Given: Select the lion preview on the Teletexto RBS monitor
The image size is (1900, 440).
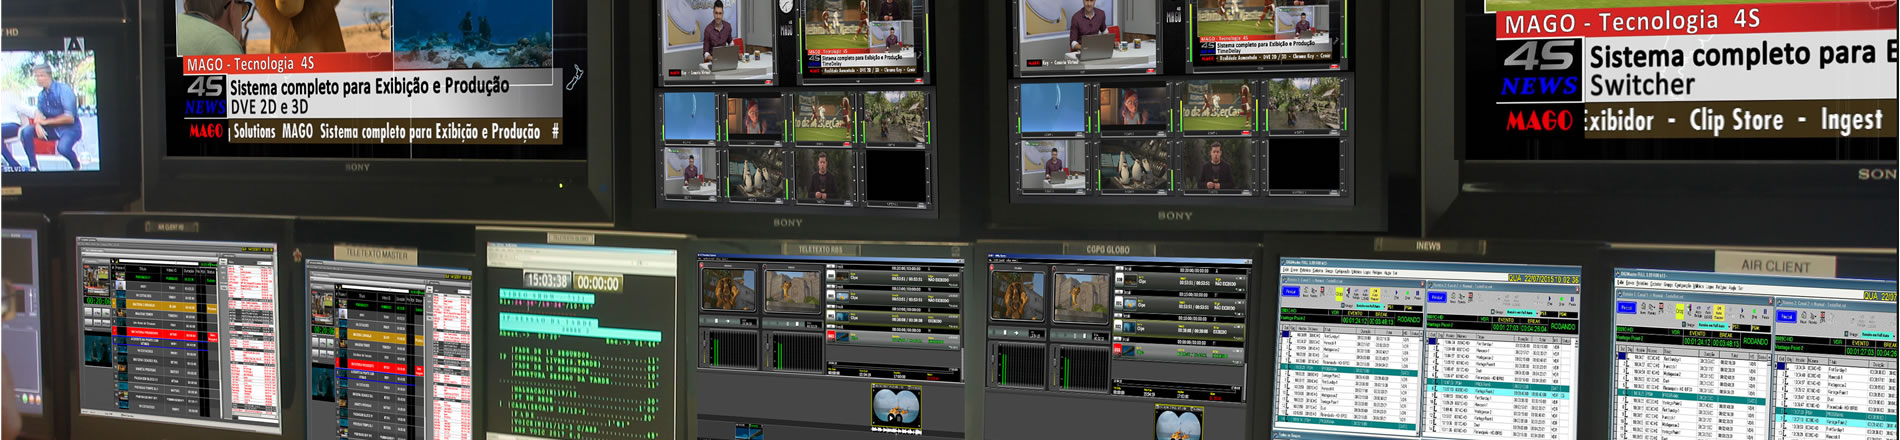Looking at the screenshot, I should 728,289.
